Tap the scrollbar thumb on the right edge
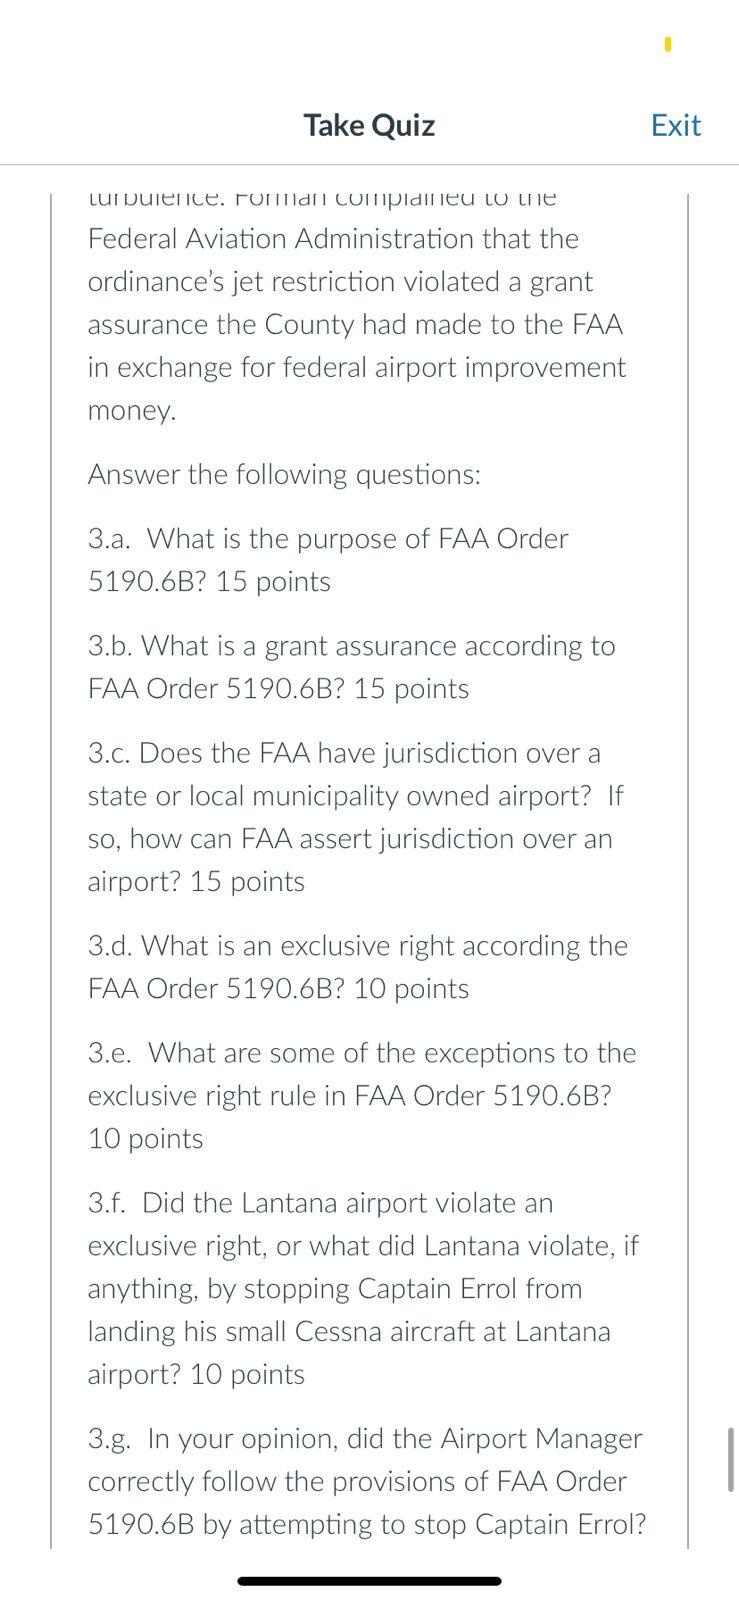The width and height of the screenshot is (739, 1600). 729,1457
